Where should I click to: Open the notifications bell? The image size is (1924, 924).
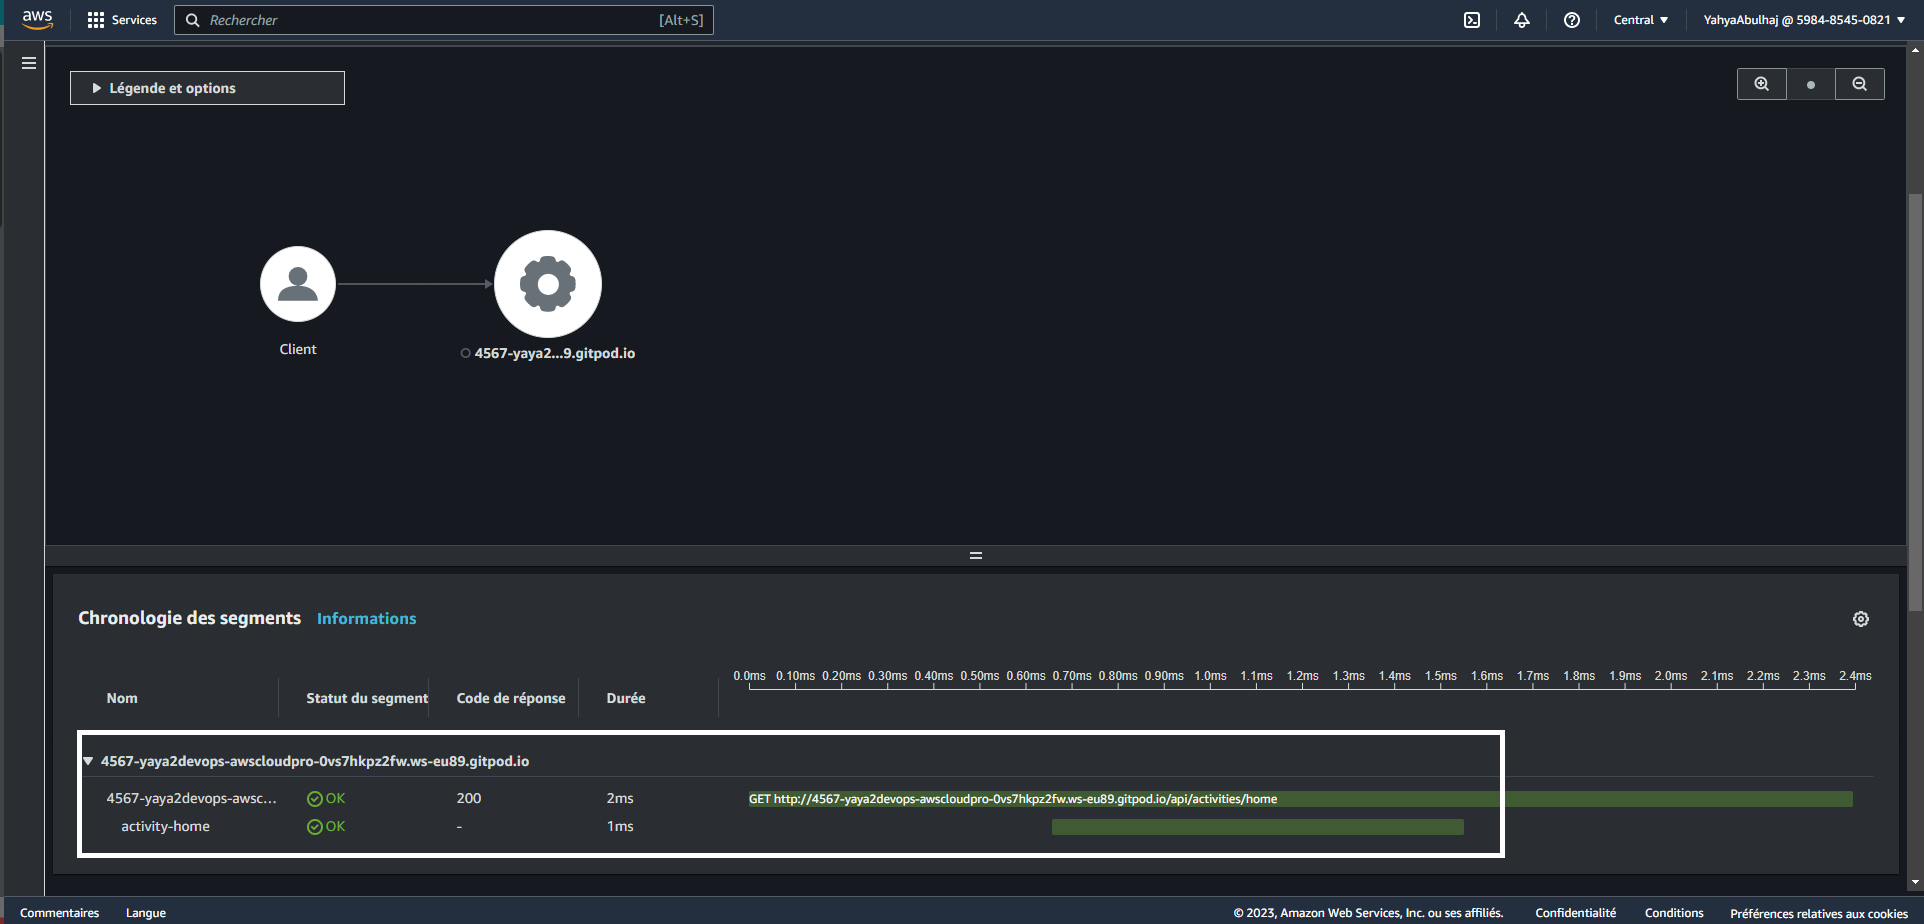click(x=1522, y=20)
